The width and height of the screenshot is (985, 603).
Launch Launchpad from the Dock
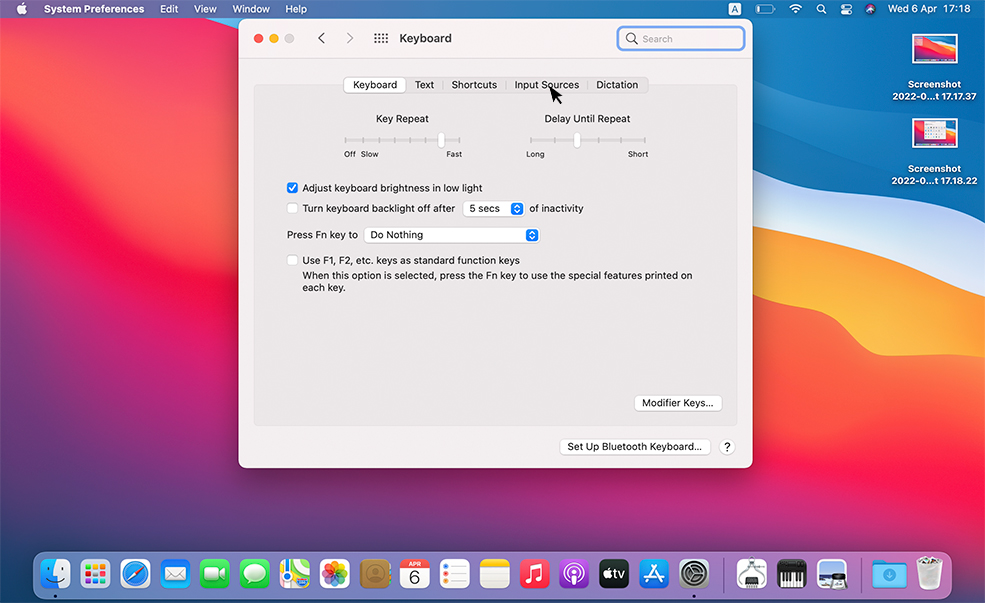(95, 573)
